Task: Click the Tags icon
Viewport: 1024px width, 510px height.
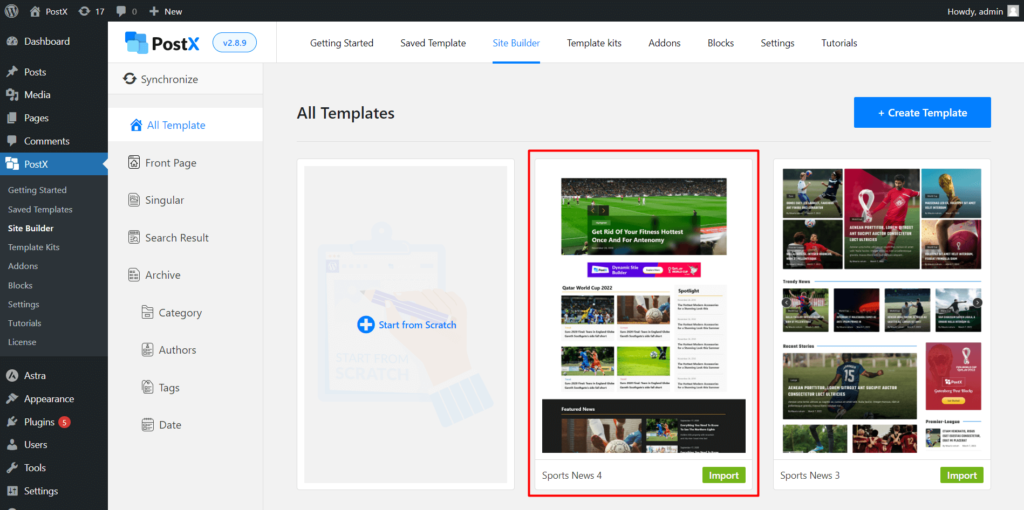Action: 148,387
